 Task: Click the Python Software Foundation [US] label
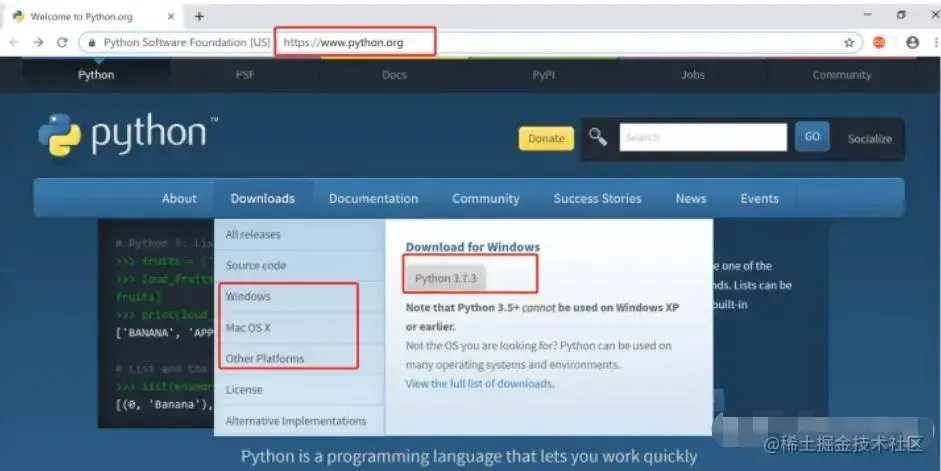(187, 43)
